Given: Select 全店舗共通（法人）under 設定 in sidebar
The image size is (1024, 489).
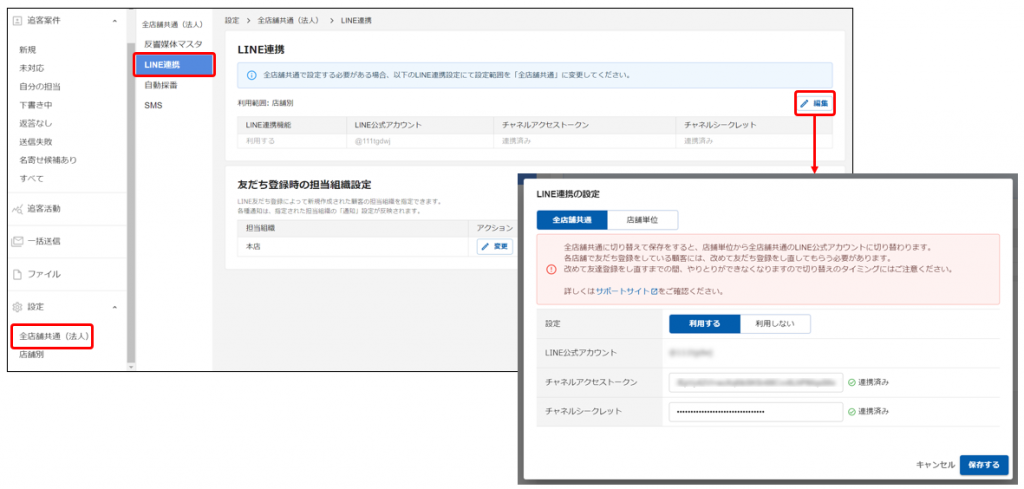Looking at the screenshot, I should 54,336.
